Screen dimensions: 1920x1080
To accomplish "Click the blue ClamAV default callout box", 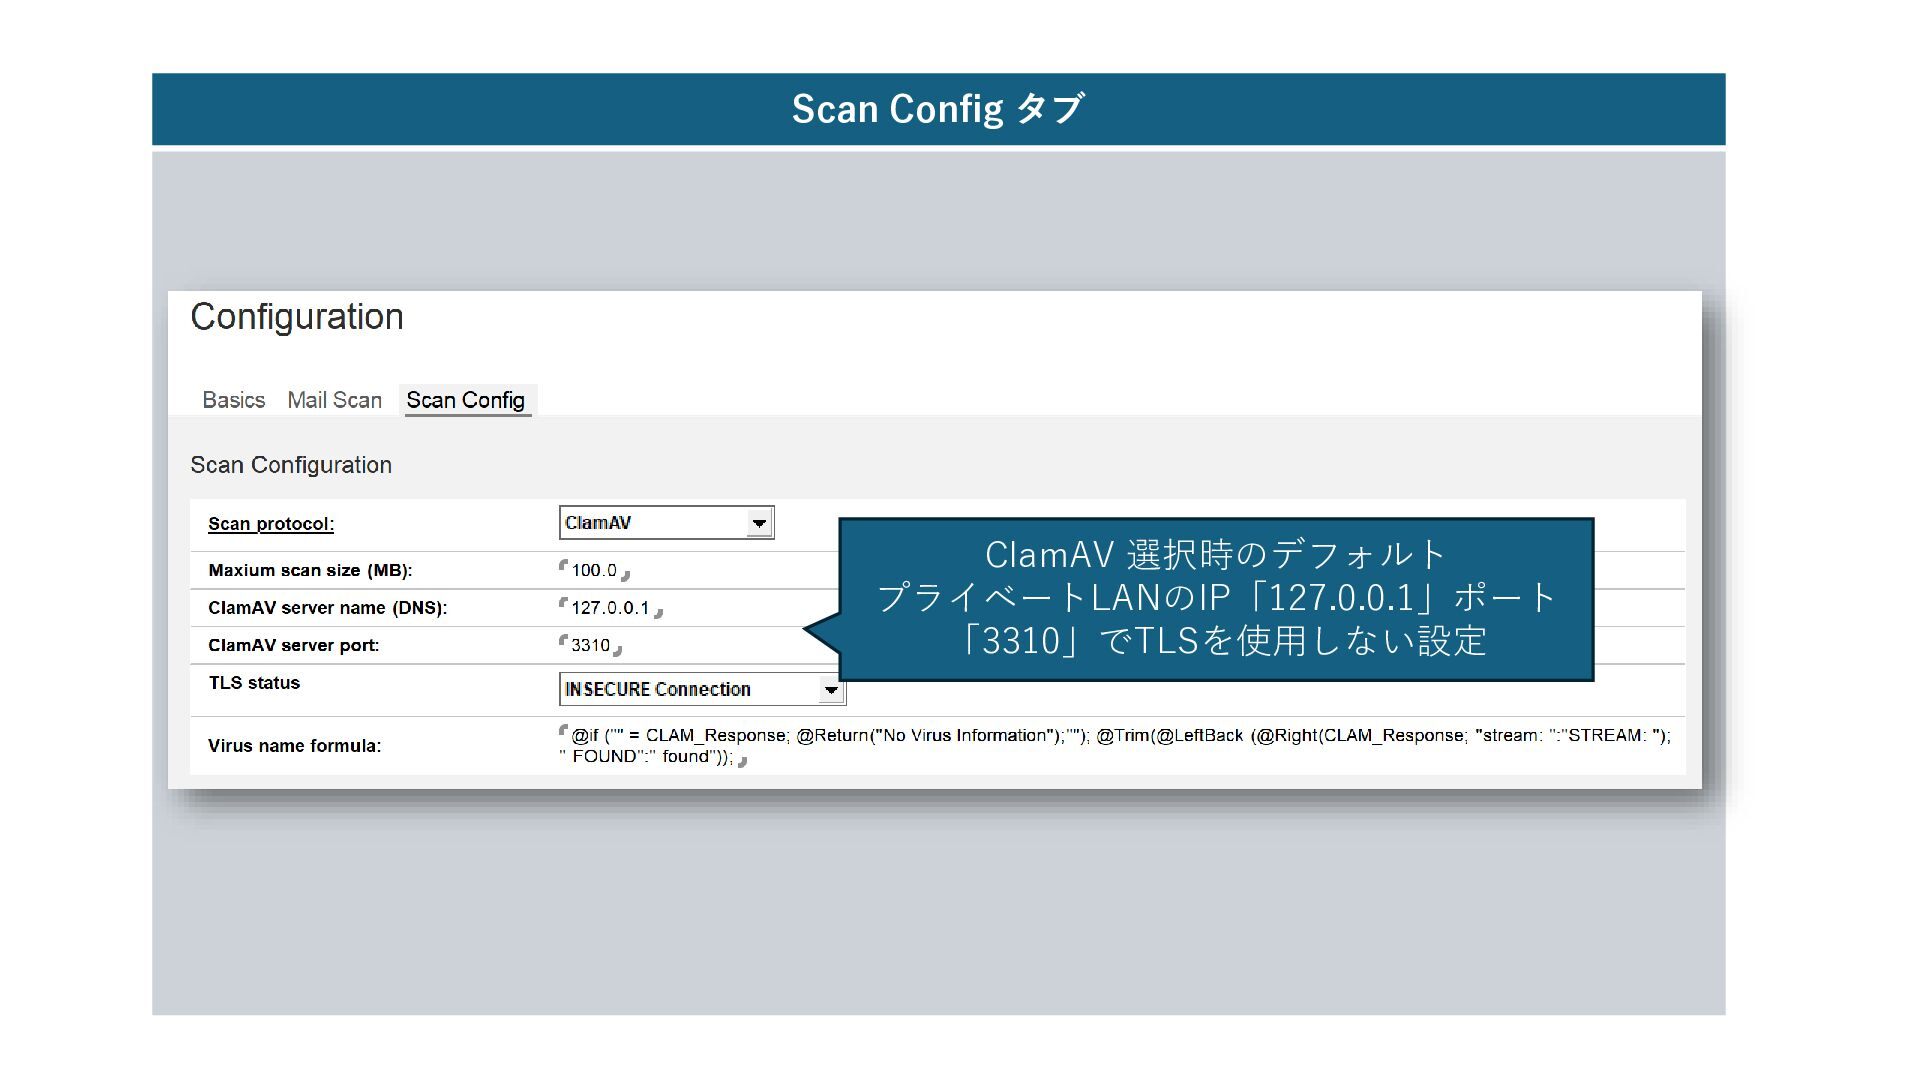I will [1215, 598].
